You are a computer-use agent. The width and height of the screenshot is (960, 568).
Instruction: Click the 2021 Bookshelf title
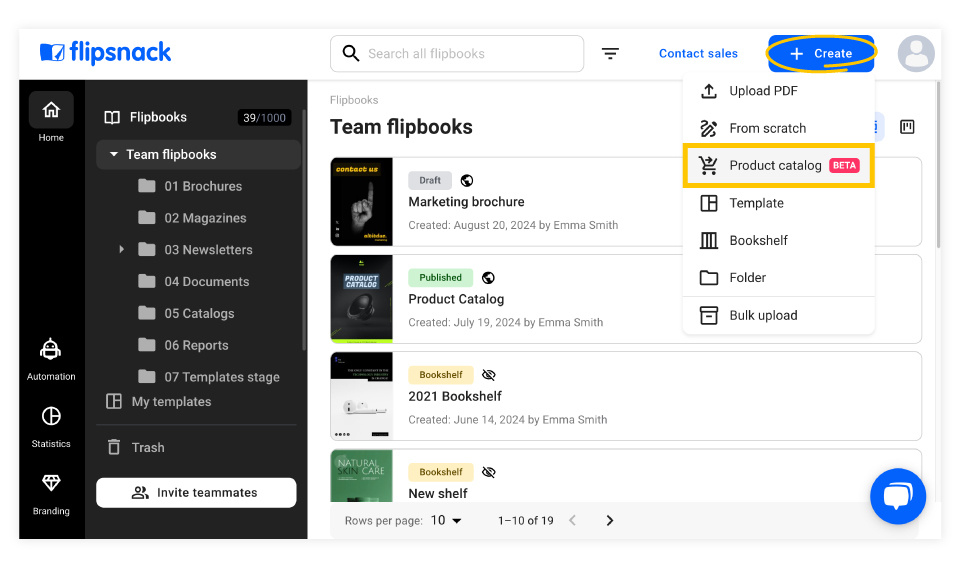455,397
